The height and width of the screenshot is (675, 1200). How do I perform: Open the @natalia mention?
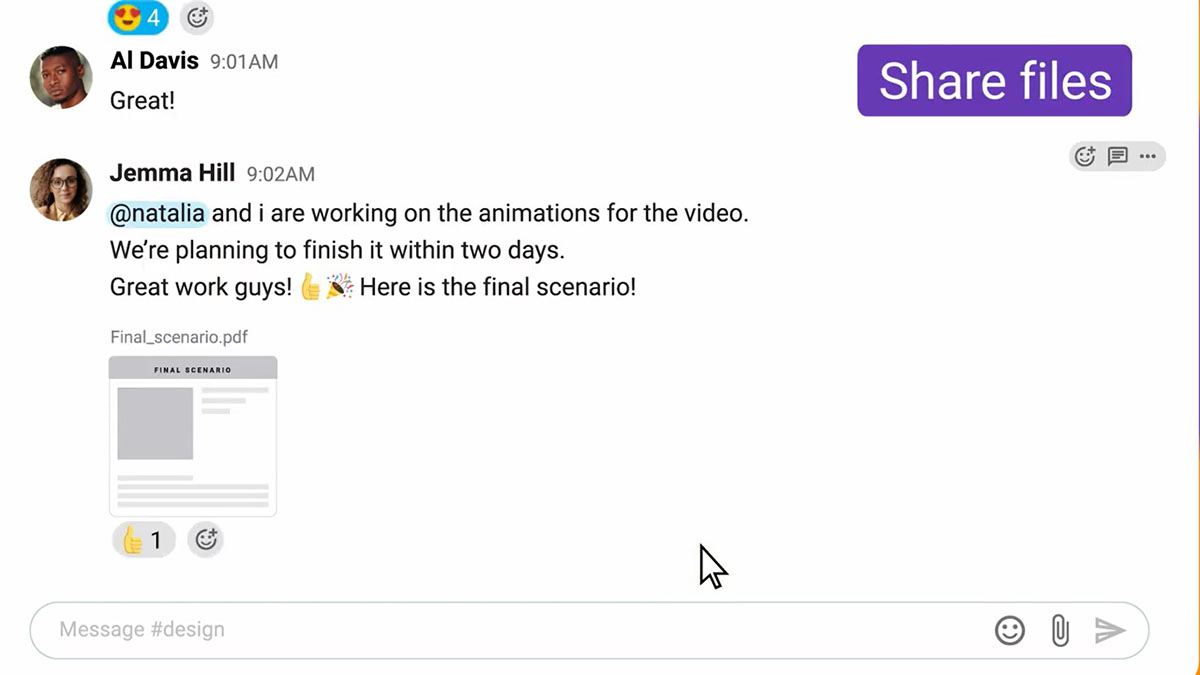(x=158, y=213)
